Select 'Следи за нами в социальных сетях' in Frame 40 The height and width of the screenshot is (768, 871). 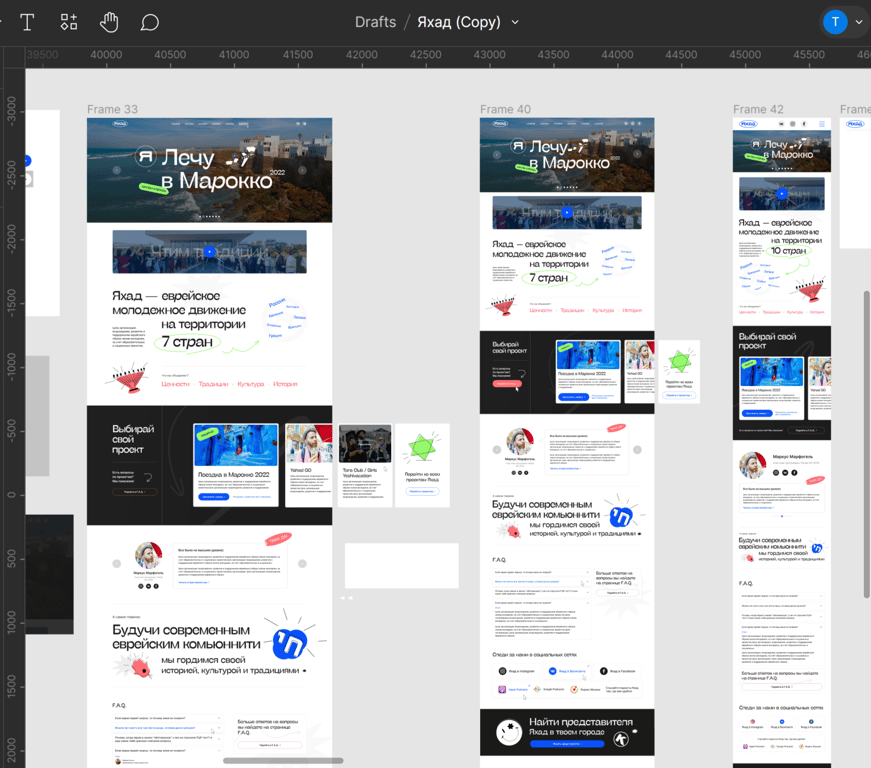534,654
